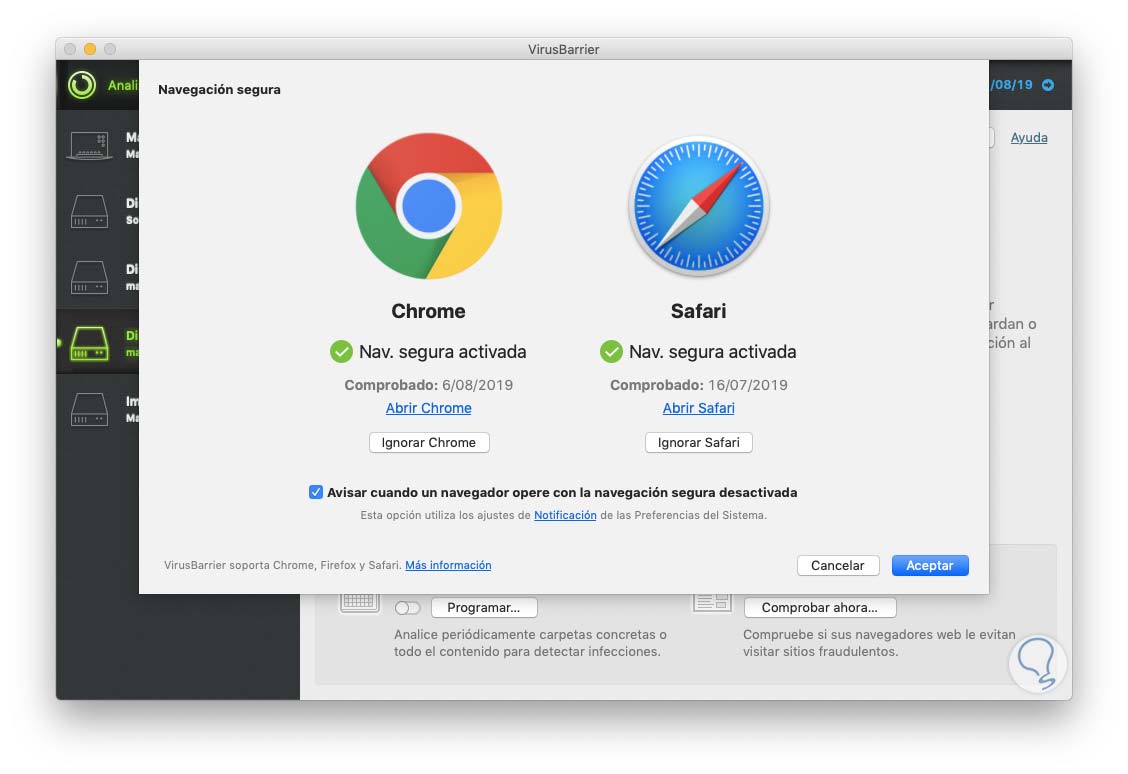Select the Mac computer icon in sidebar
The height and width of the screenshot is (774, 1128).
tap(89, 145)
